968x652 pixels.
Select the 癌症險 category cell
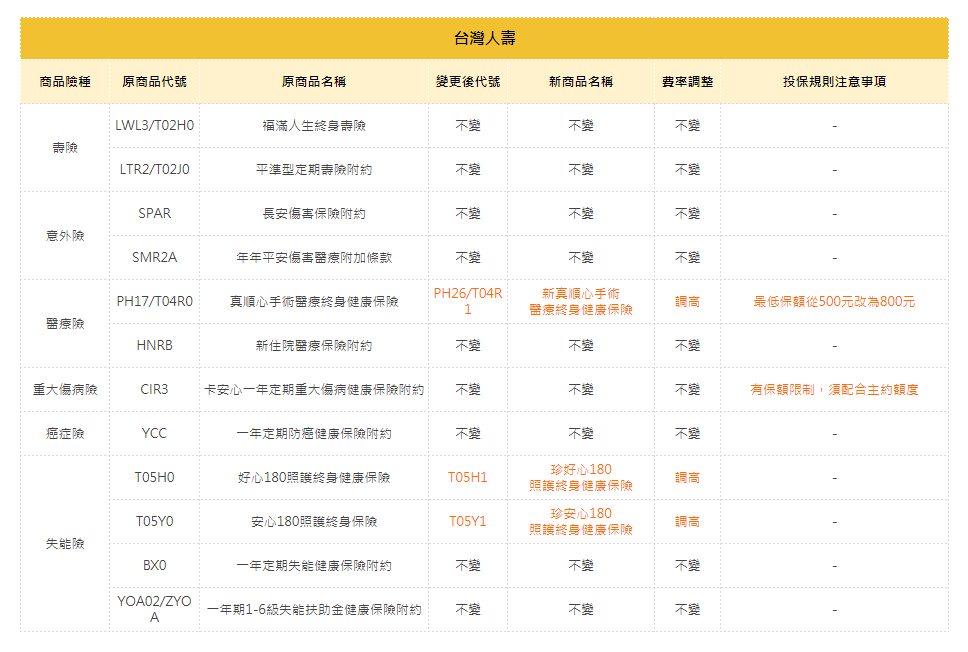(x=65, y=433)
